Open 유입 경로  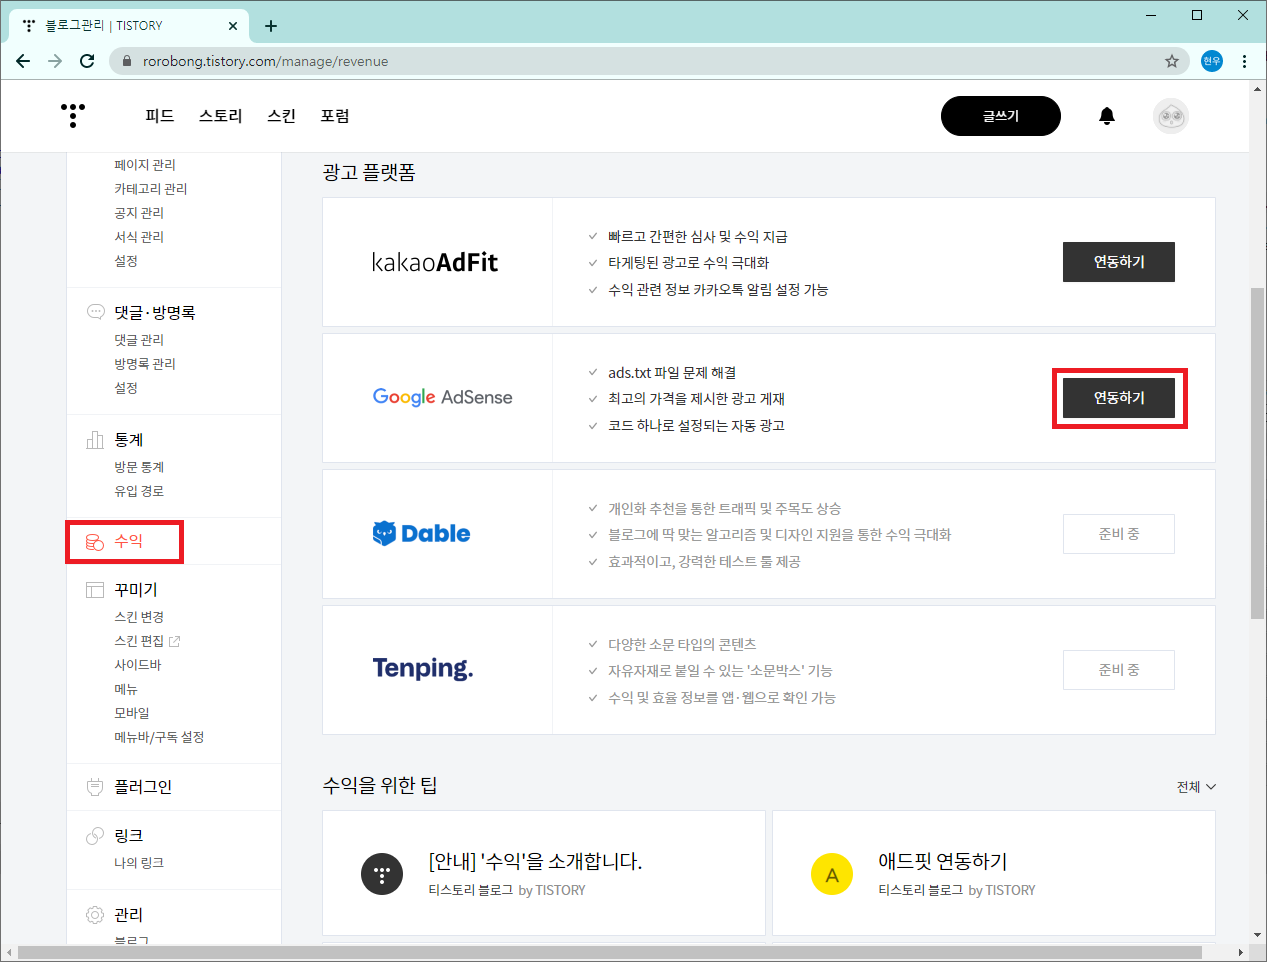point(139,491)
